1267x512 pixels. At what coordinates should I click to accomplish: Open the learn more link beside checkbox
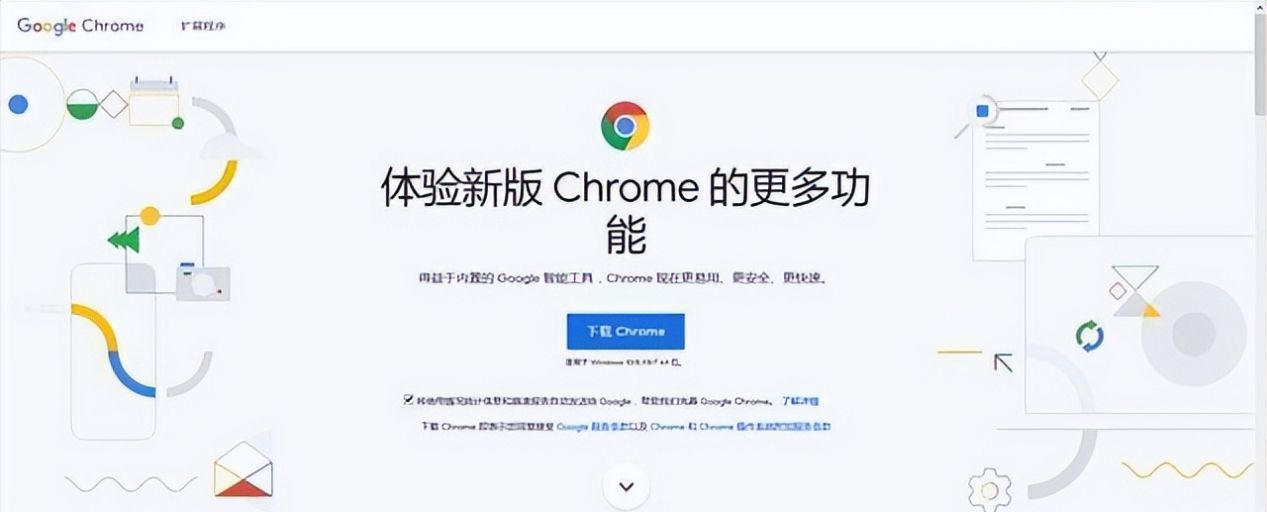800,400
